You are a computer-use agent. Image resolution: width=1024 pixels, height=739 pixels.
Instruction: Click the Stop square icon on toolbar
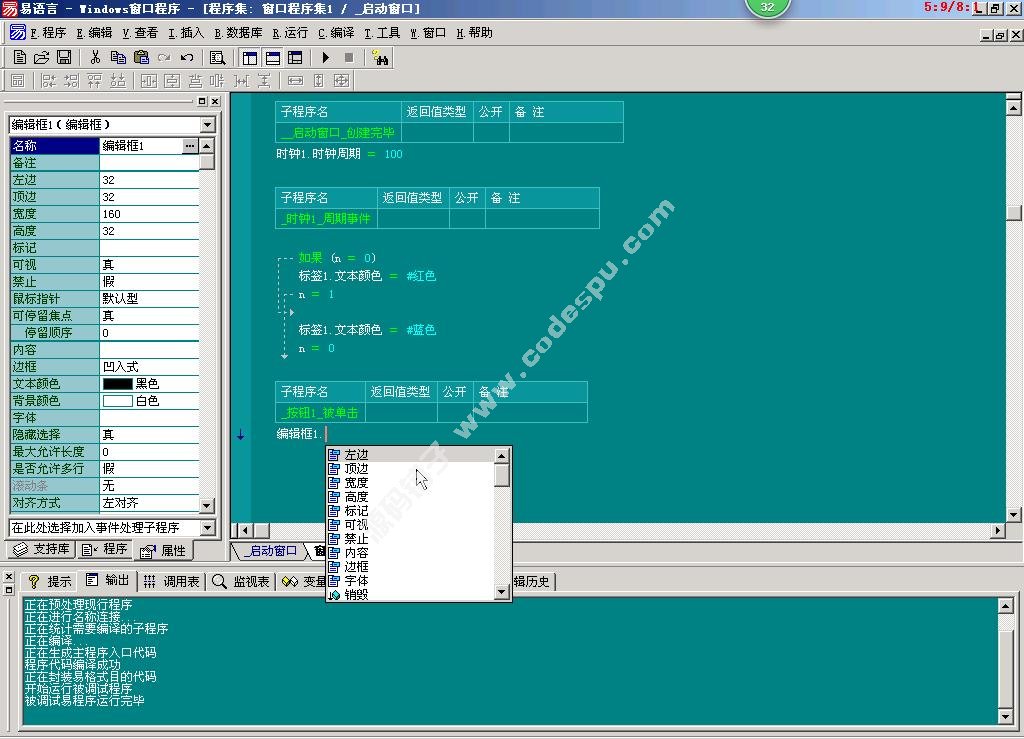pyautogui.click(x=349, y=58)
